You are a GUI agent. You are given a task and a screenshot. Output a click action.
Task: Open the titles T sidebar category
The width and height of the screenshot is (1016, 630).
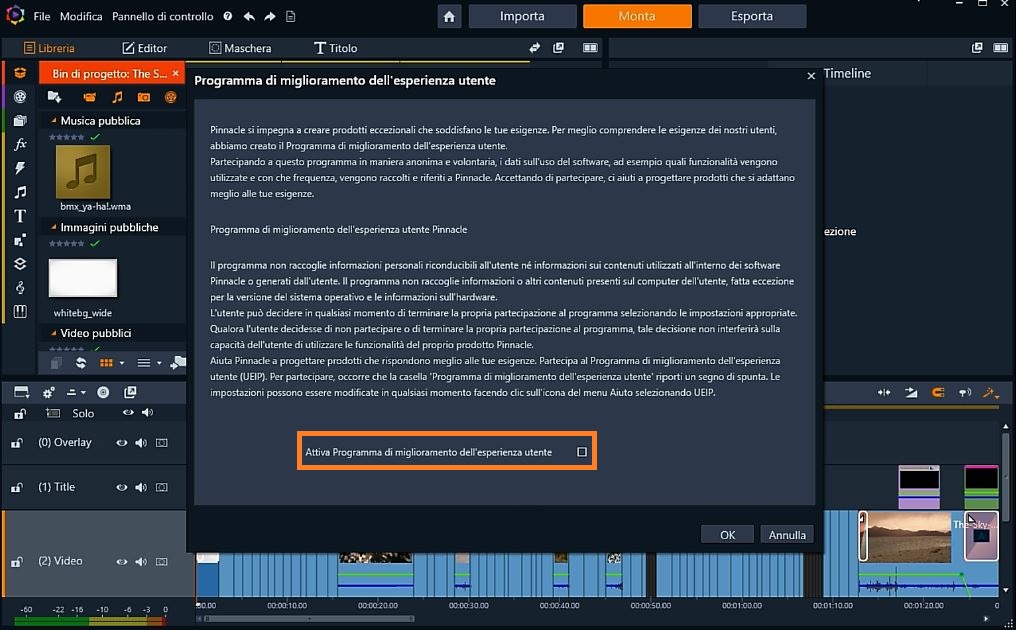pyautogui.click(x=20, y=216)
